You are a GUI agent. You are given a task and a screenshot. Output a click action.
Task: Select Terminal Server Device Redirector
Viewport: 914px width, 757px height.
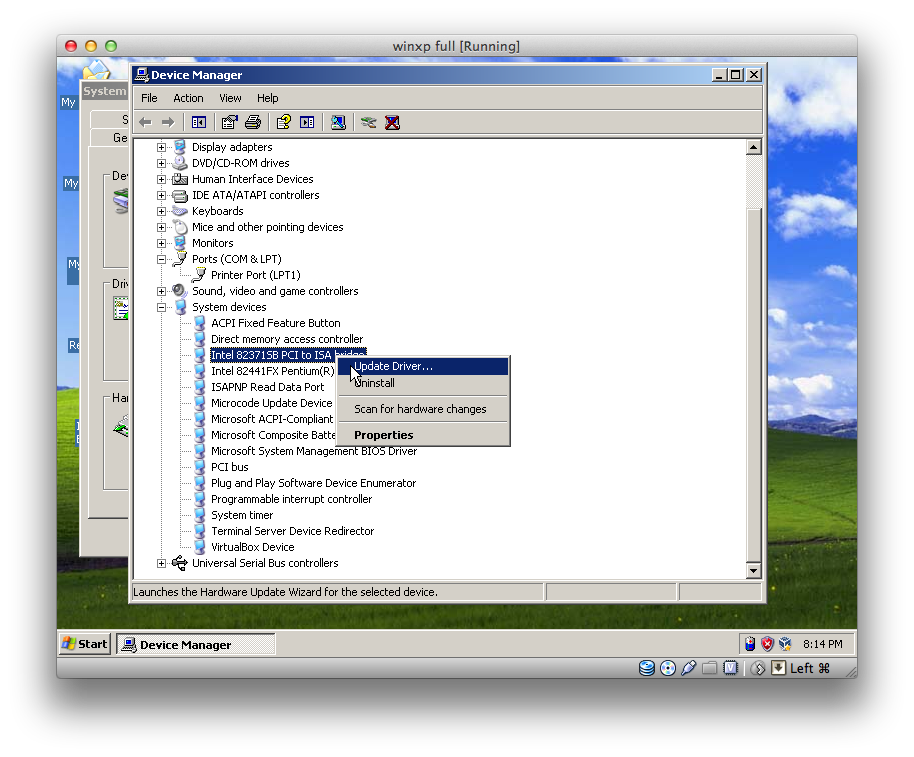(x=293, y=531)
